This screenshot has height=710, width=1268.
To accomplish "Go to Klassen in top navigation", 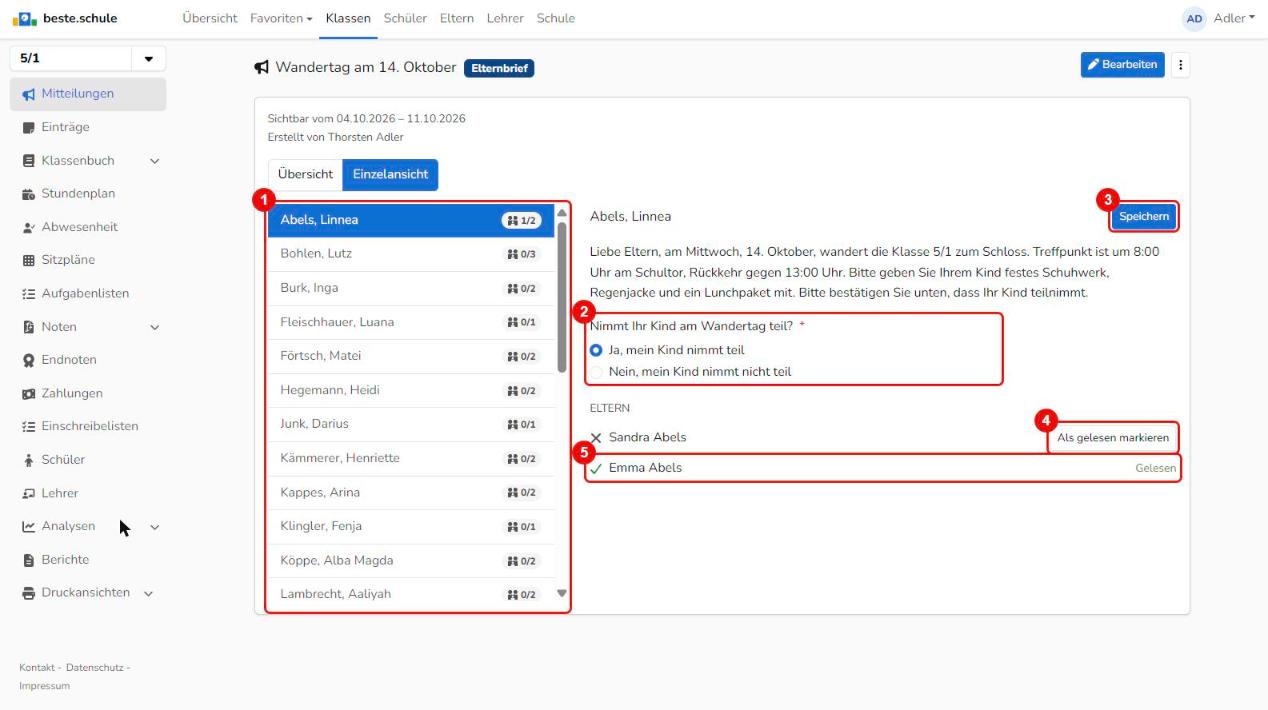I will [x=348, y=18].
